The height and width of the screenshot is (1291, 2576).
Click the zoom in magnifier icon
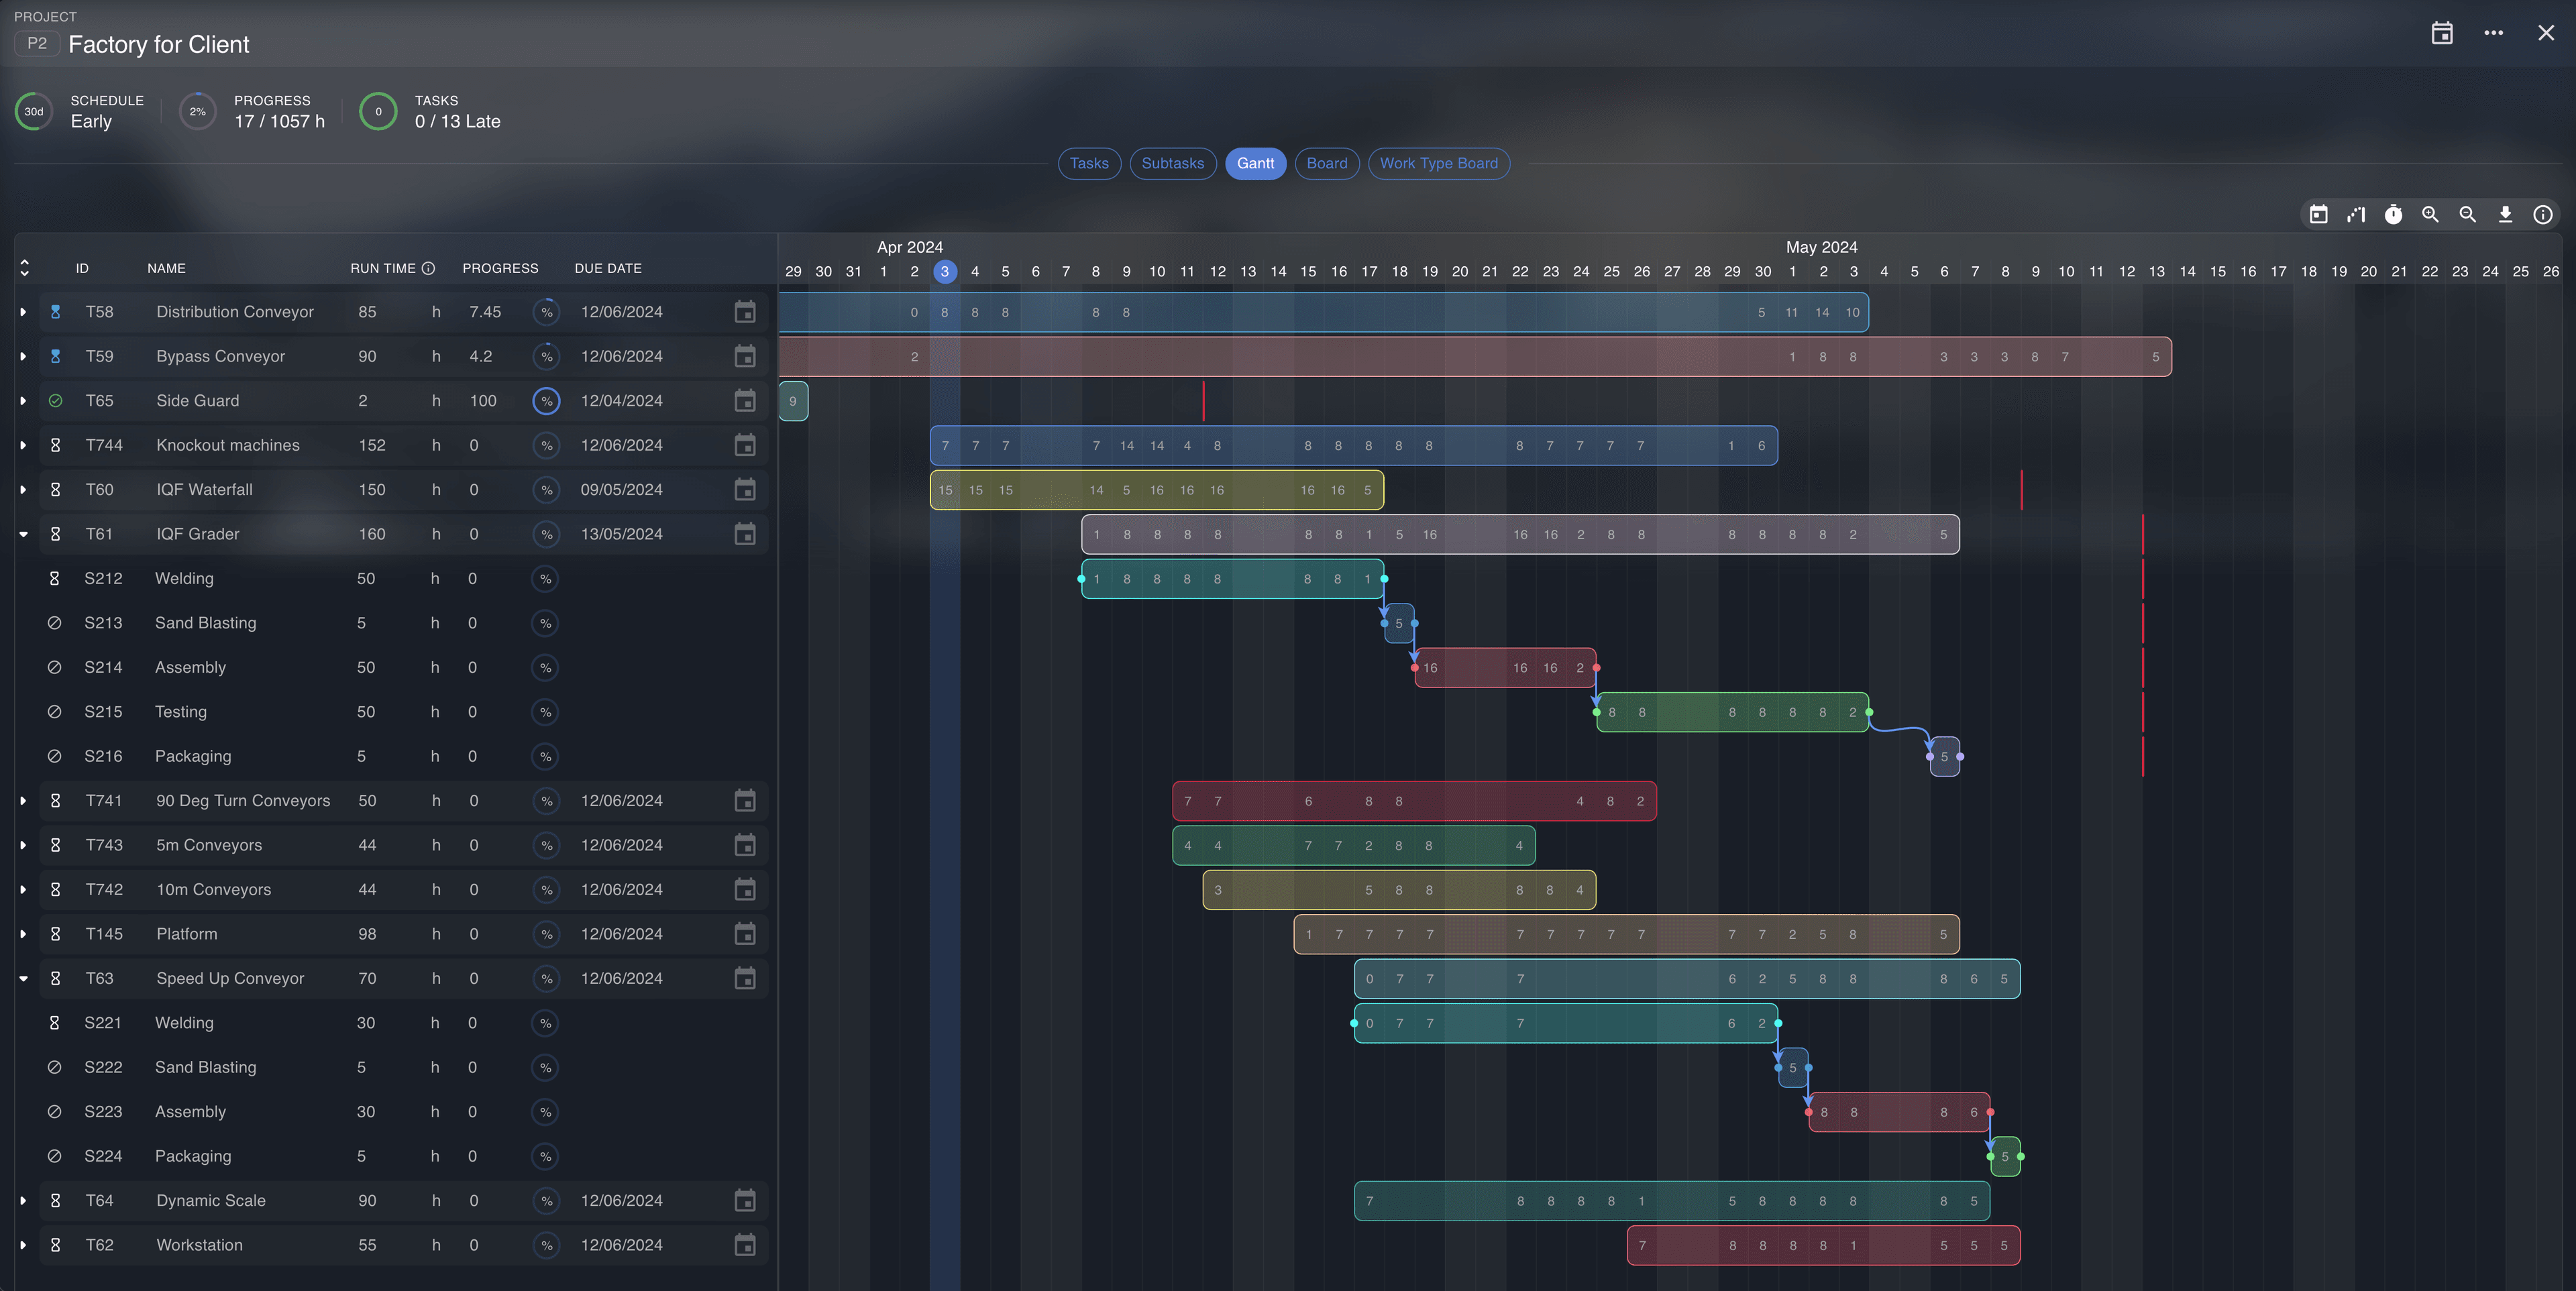point(2430,215)
